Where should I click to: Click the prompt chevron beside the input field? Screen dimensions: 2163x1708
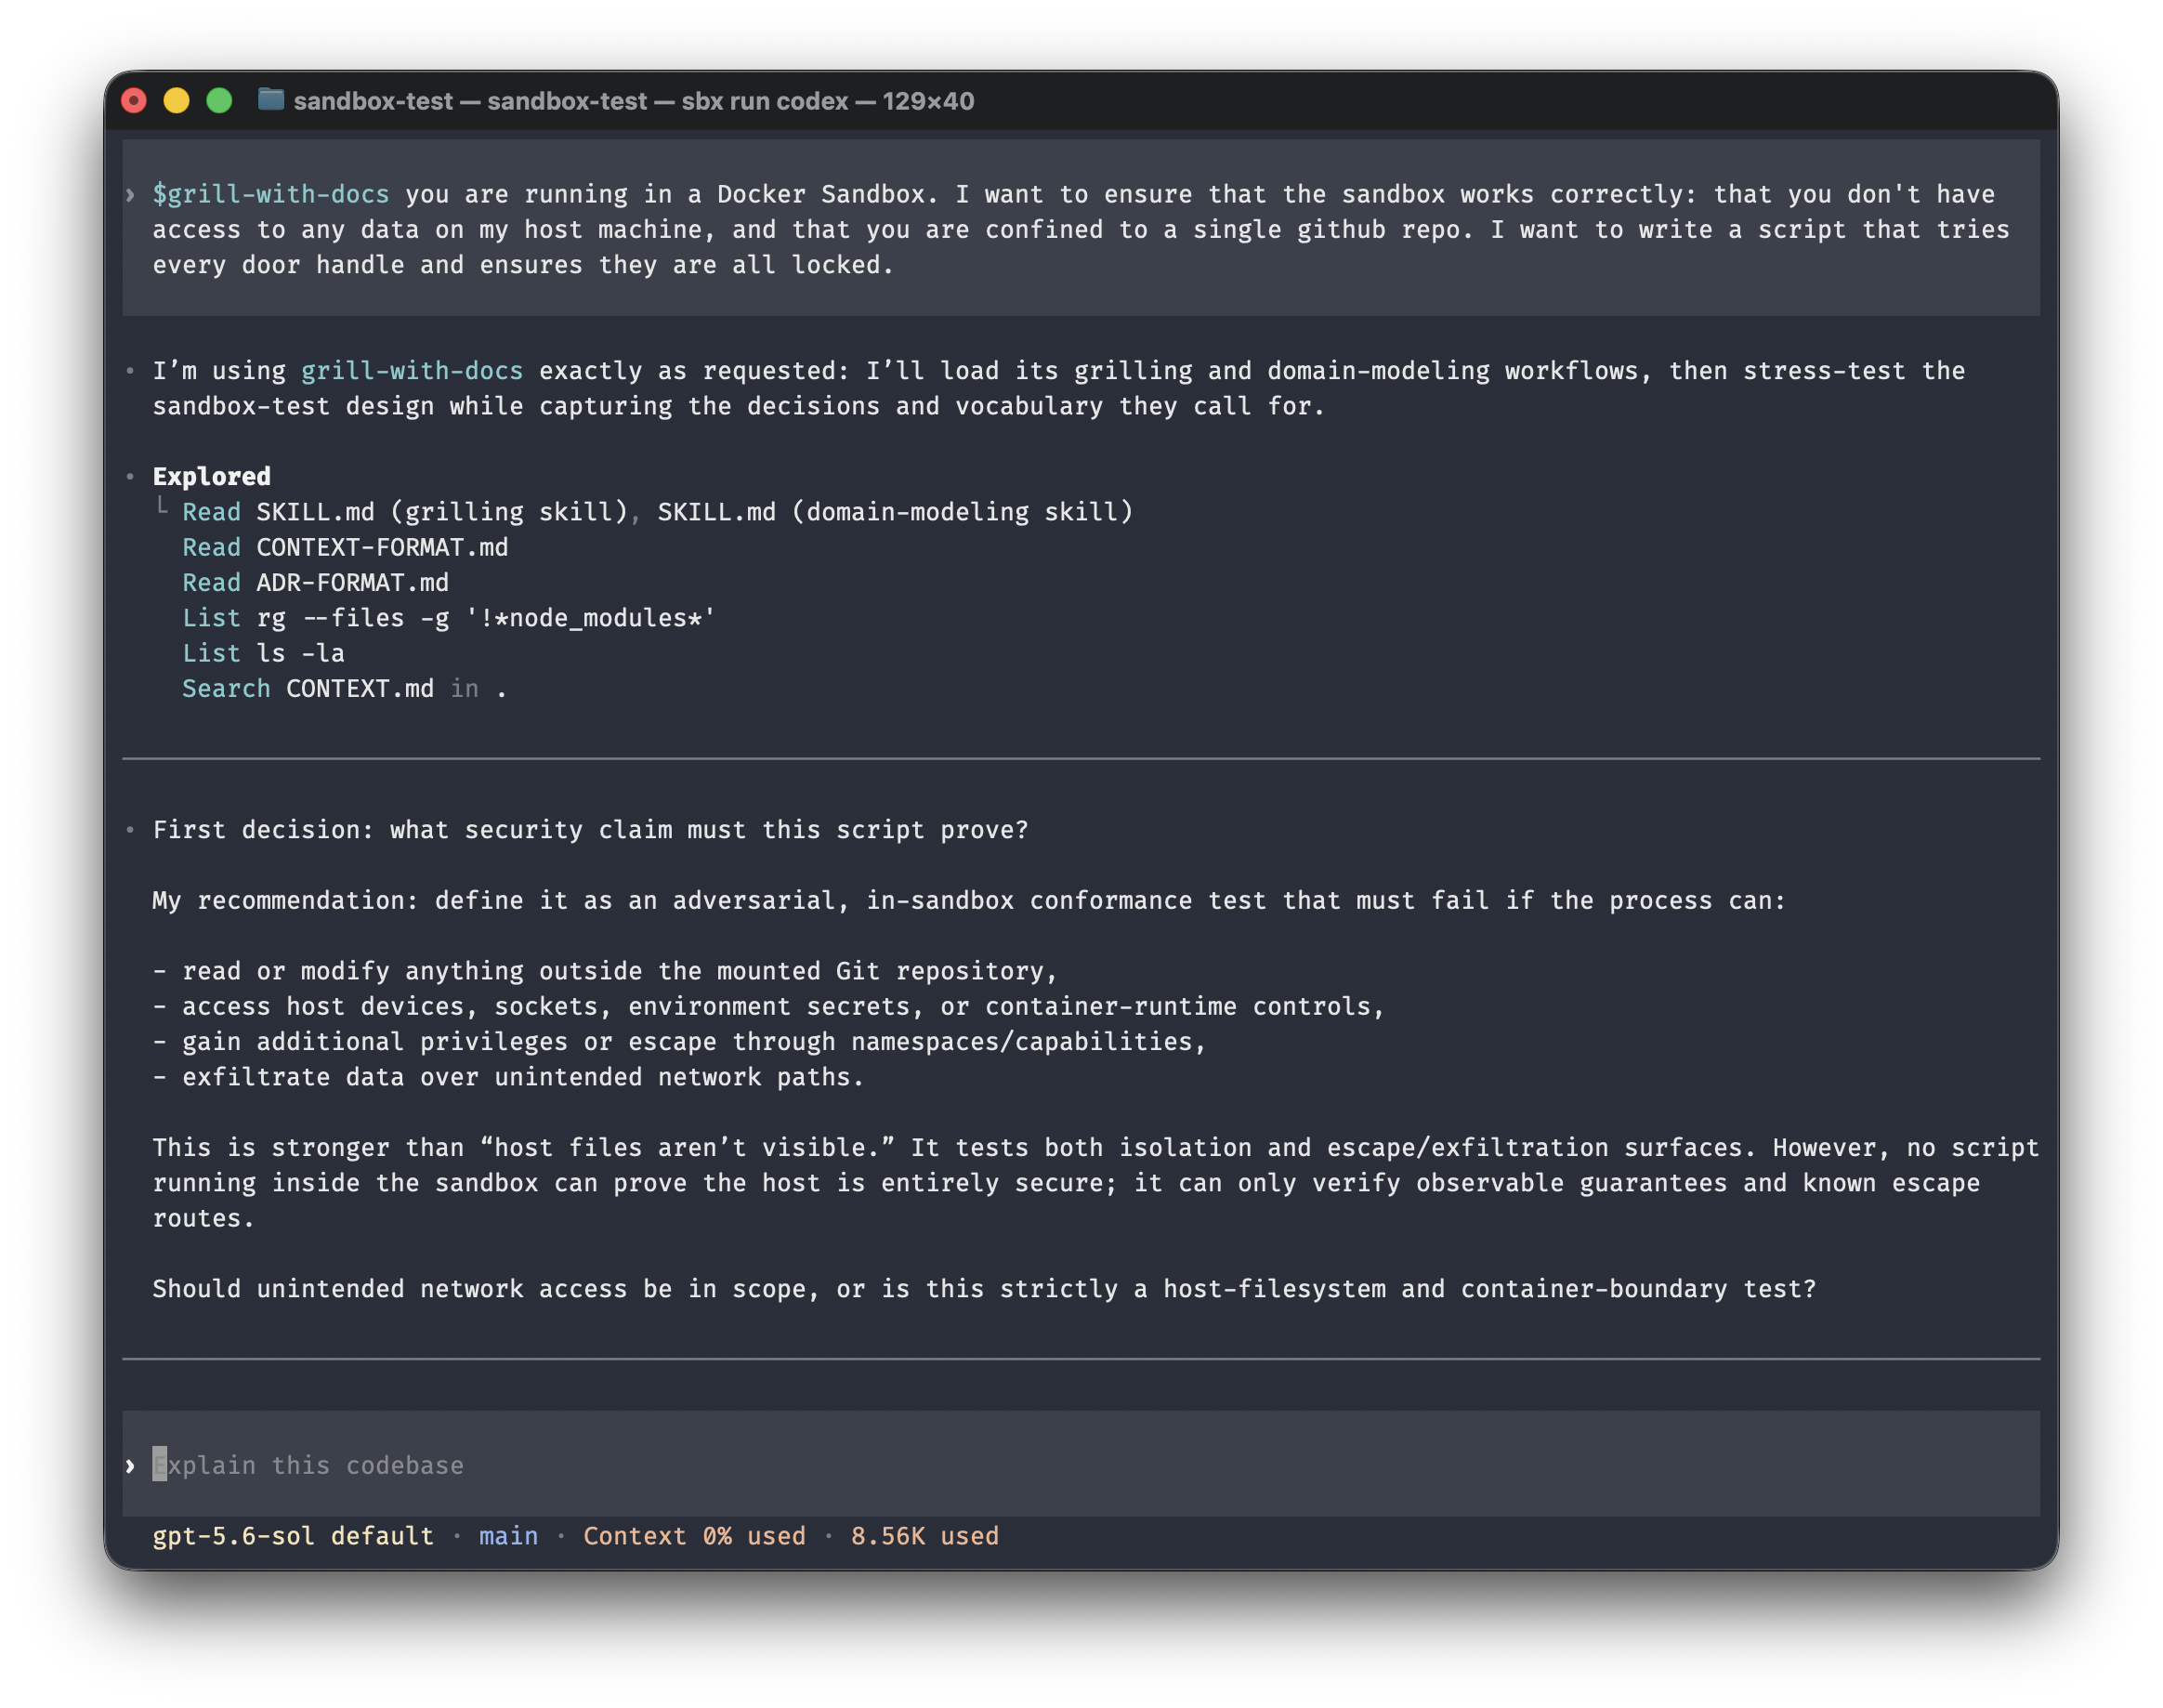pyautogui.click(x=130, y=1466)
